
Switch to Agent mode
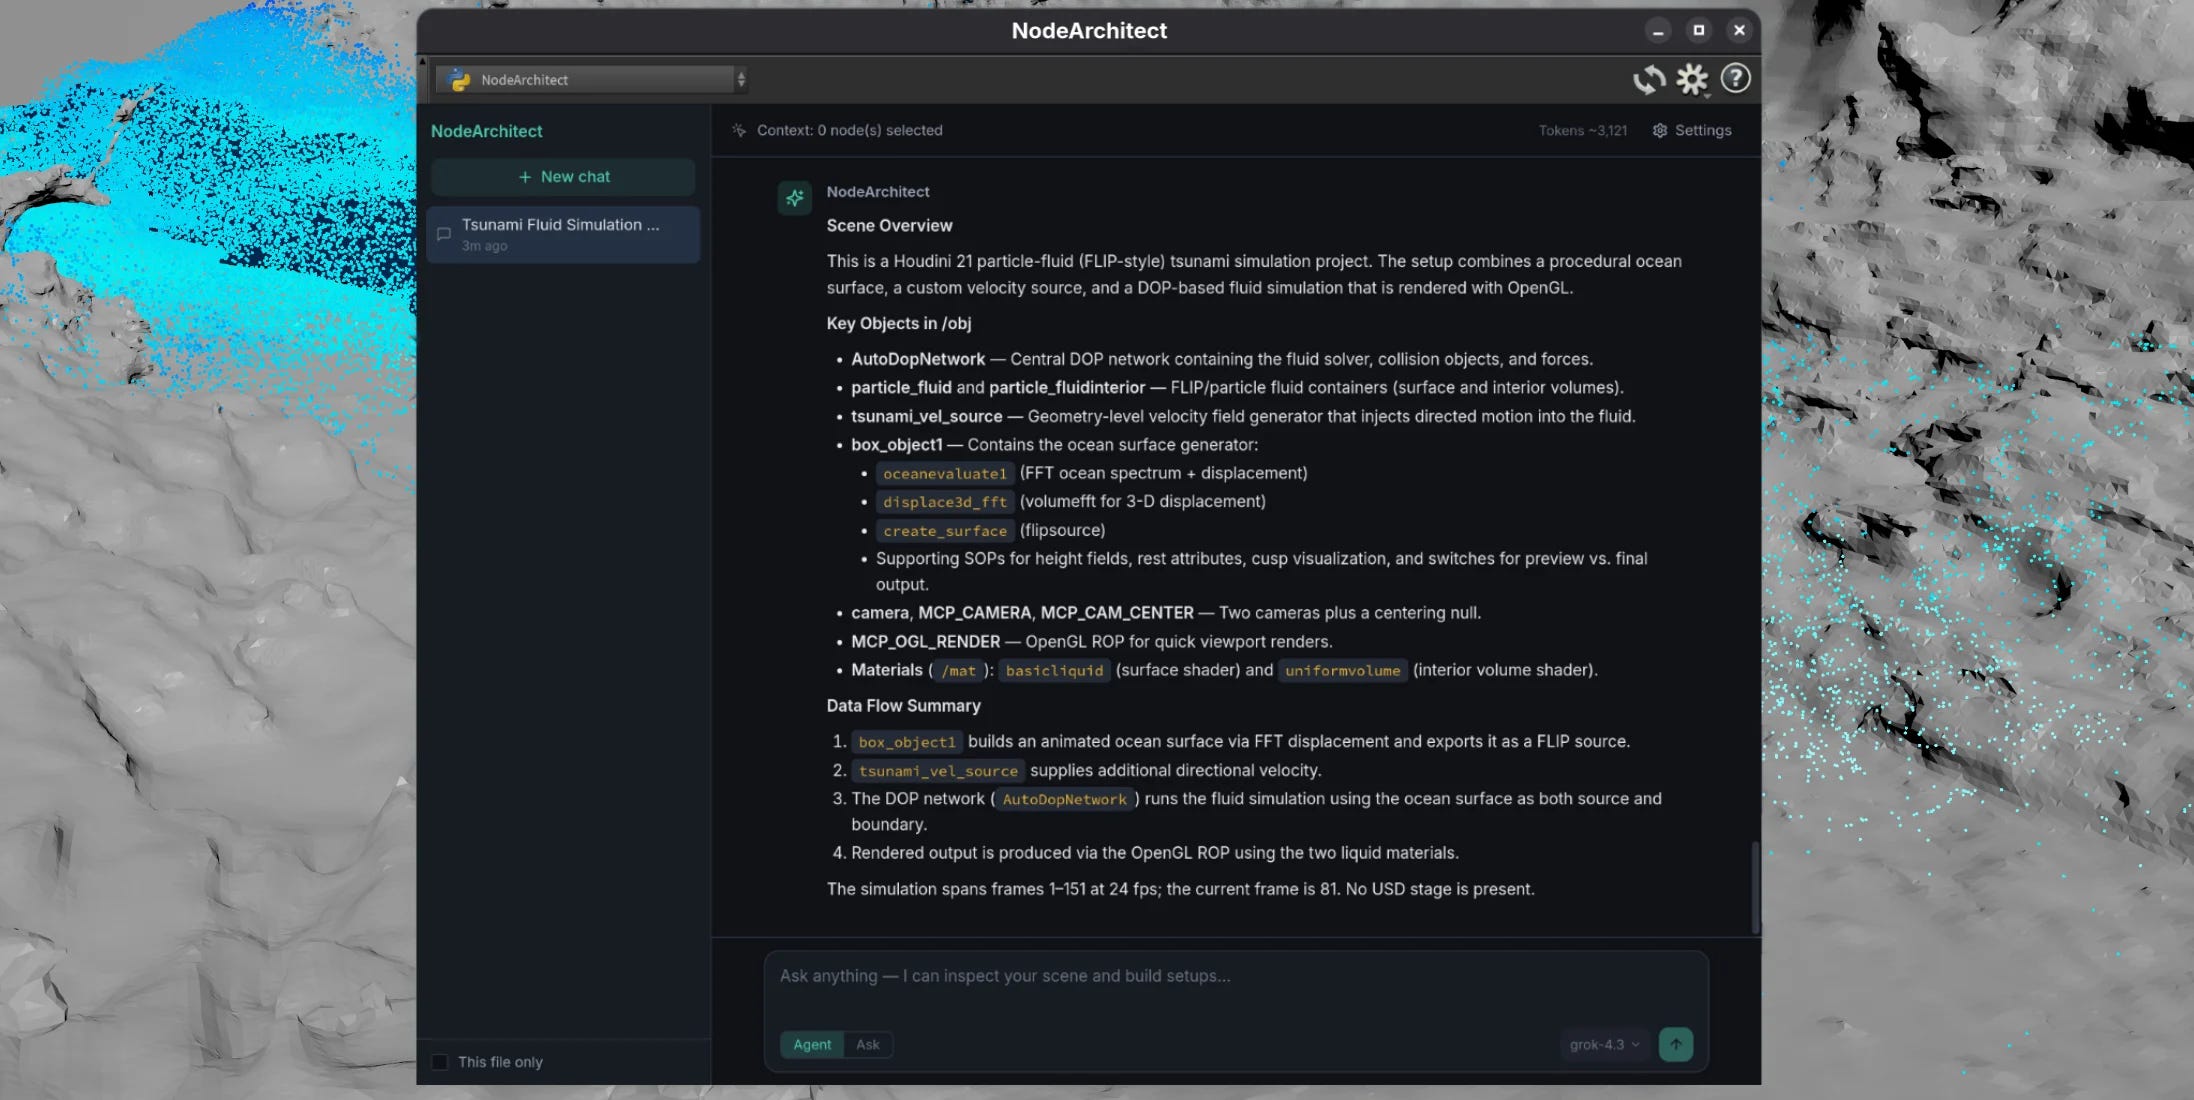pyautogui.click(x=812, y=1044)
